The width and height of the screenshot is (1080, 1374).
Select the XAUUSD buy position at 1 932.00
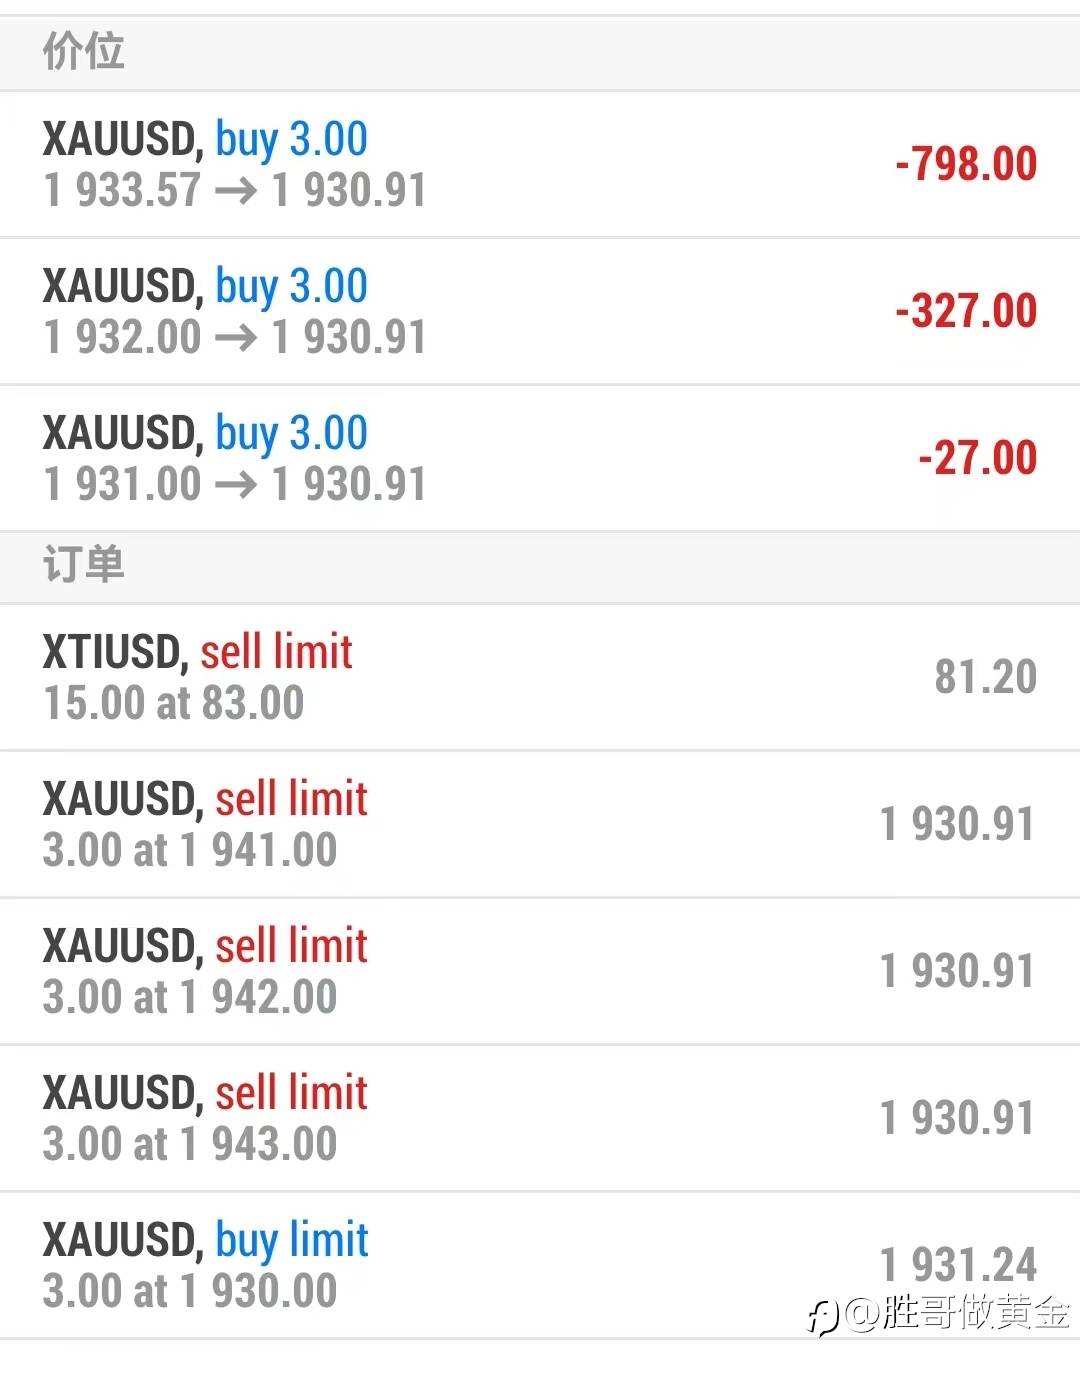tap(540, 311)
